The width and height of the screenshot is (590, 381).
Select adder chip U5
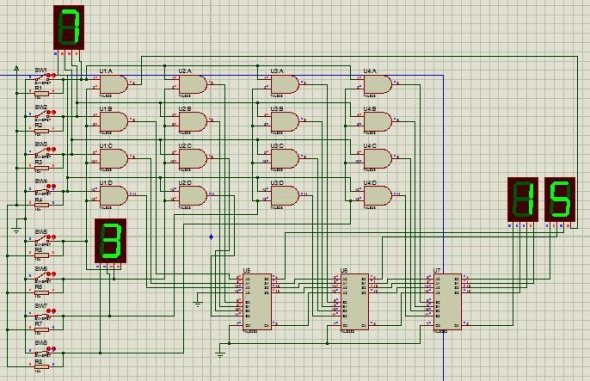257,302
